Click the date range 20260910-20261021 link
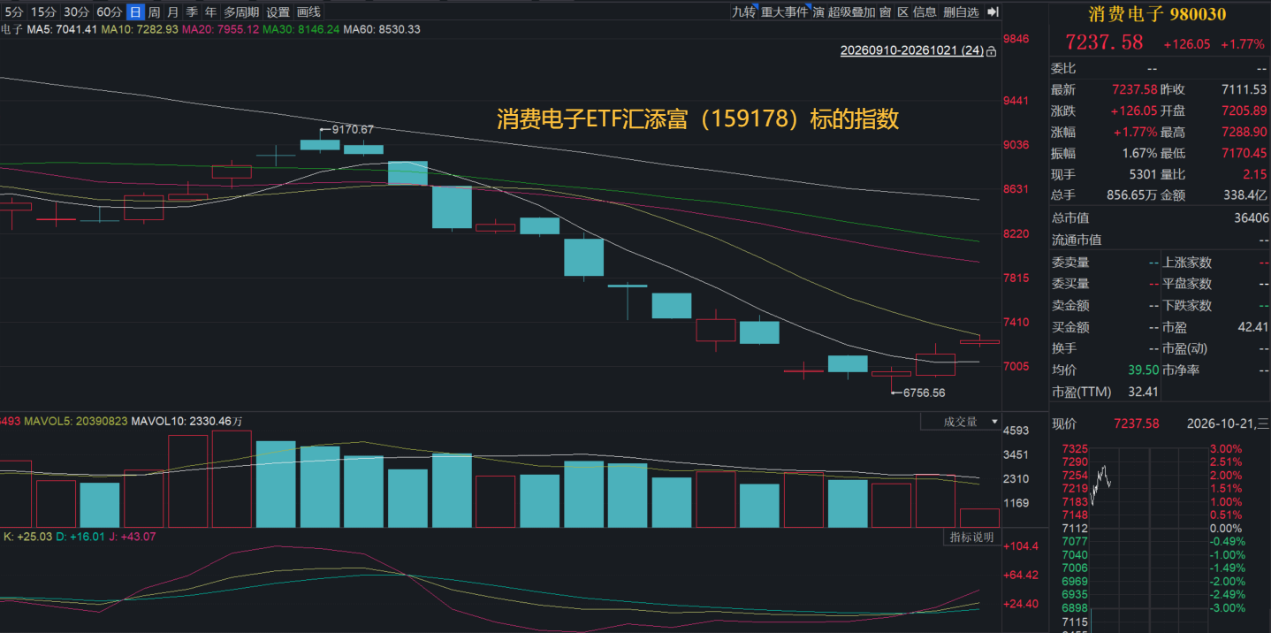 (x=911, y=50)
